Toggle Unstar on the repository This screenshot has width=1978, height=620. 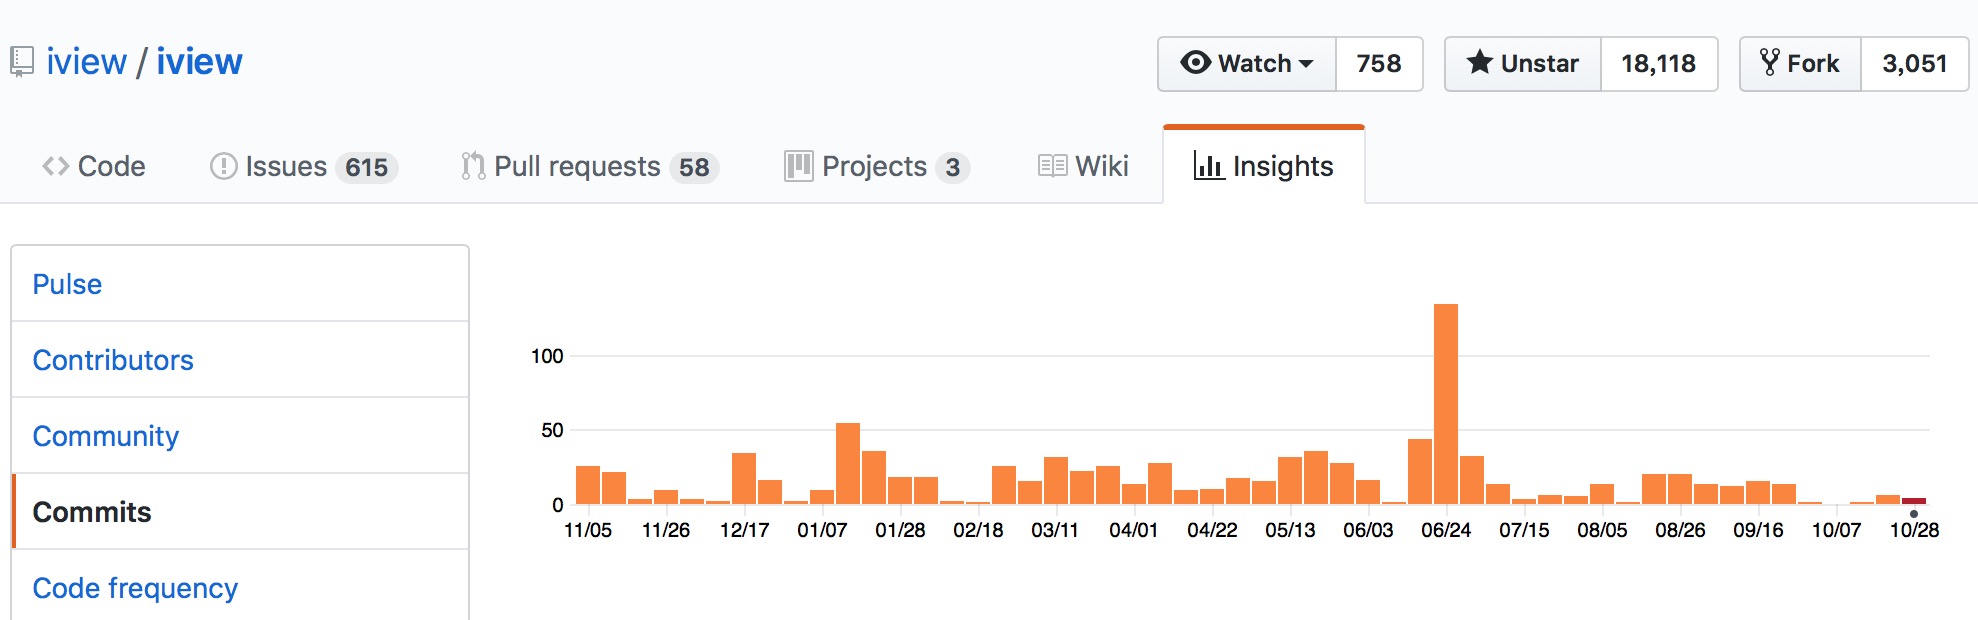click(1523, 64)
